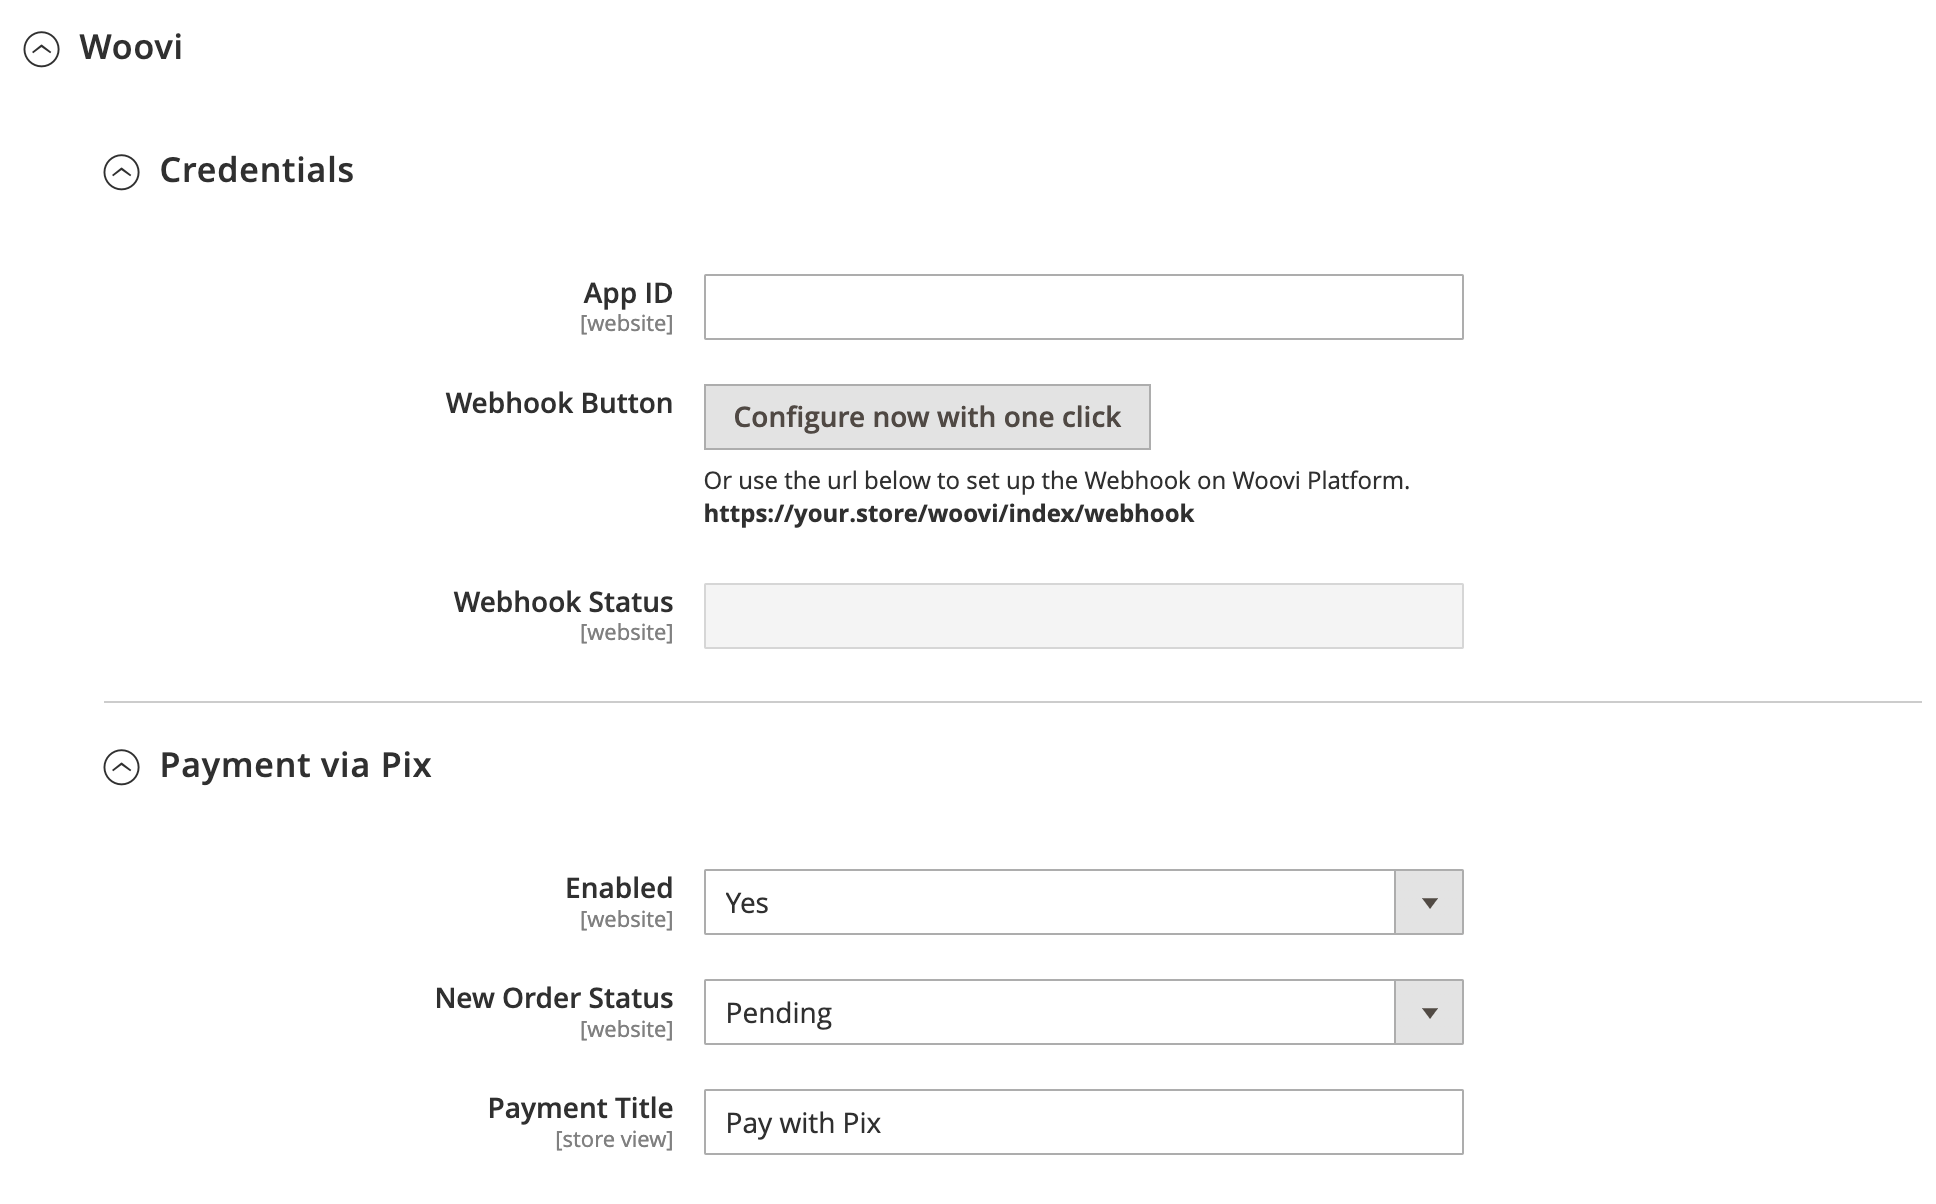
Task: Click the arrow on New Order Status select
Action: pos(1429,1012)
